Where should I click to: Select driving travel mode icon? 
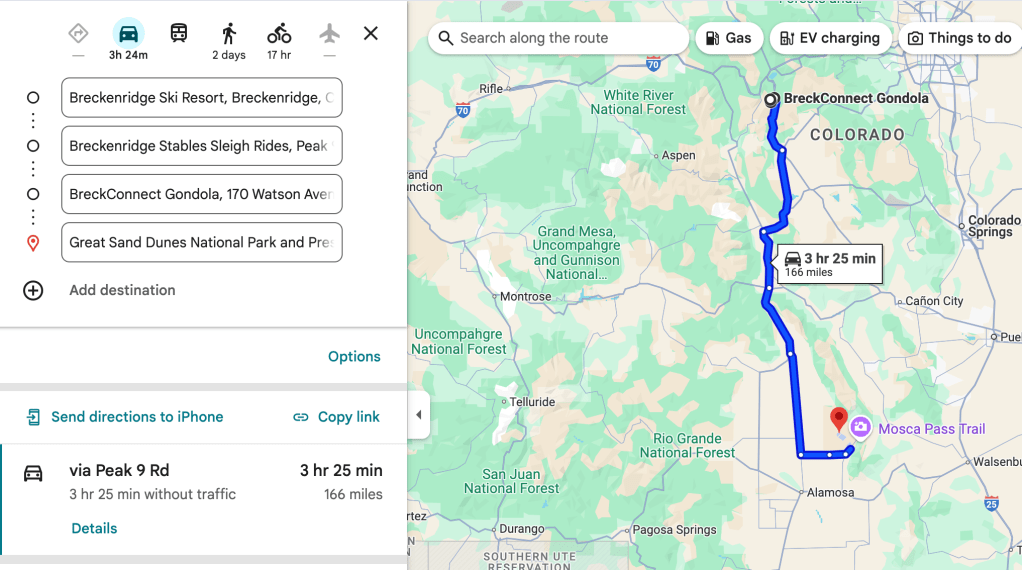pyautogui.click(x=129, y=34)
